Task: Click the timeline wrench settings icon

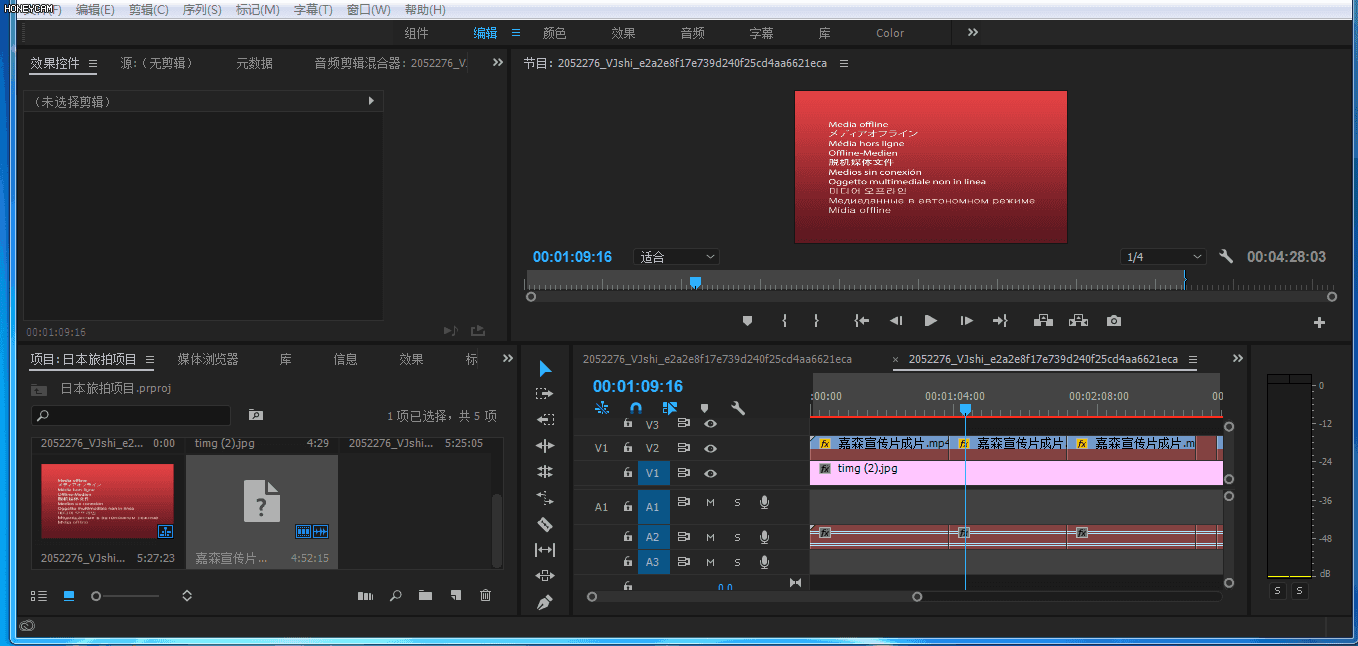Action: [738, 408]
